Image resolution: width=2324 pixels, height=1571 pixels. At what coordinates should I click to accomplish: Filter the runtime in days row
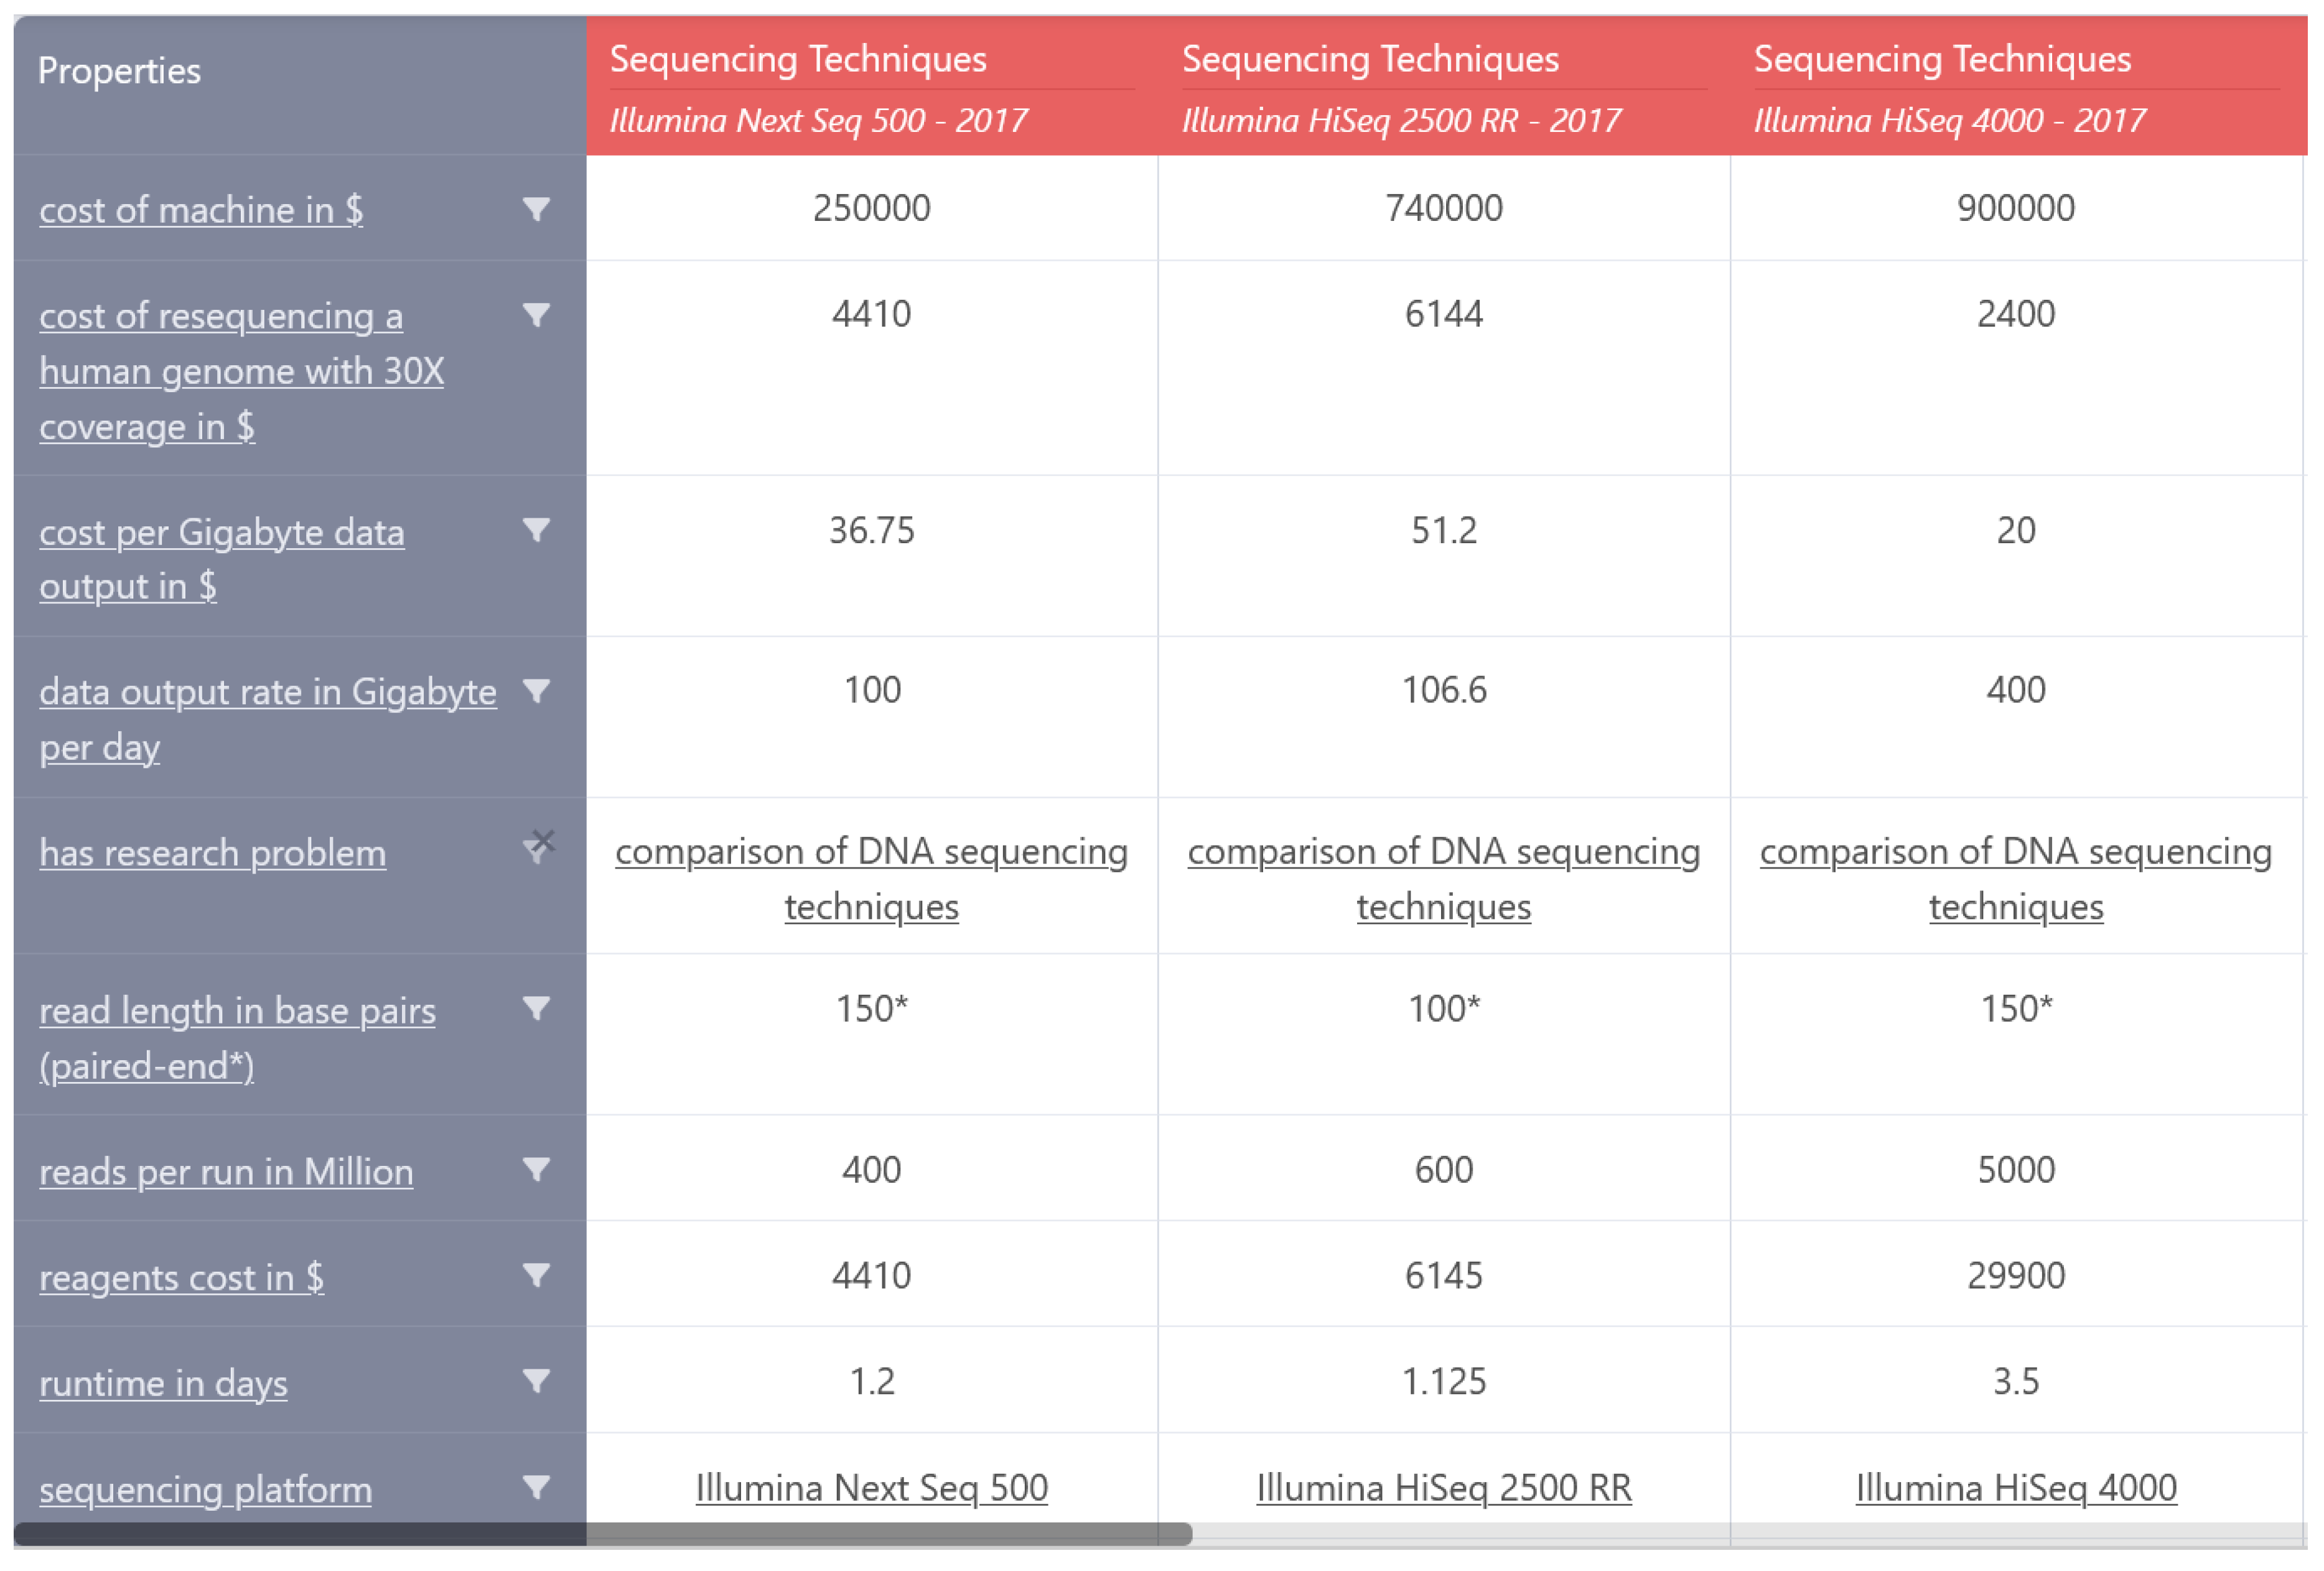pos(536,1381)
